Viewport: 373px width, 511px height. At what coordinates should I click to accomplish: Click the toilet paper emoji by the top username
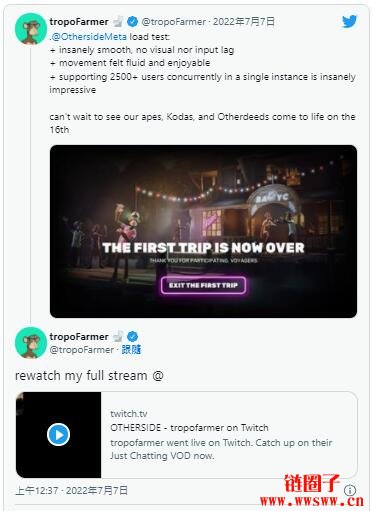click(118, 22)
